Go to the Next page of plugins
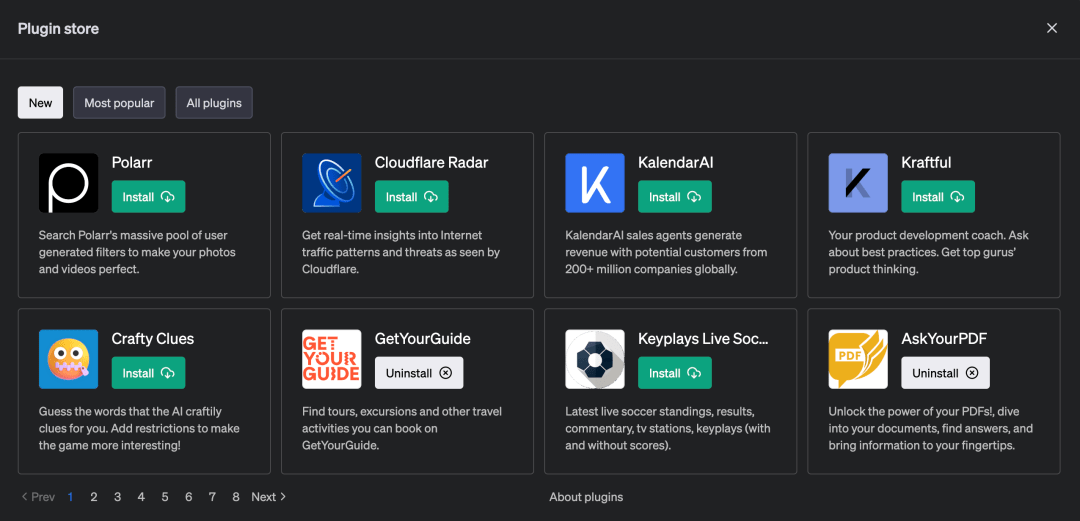The image size is (1080, 521). [268, 497]
